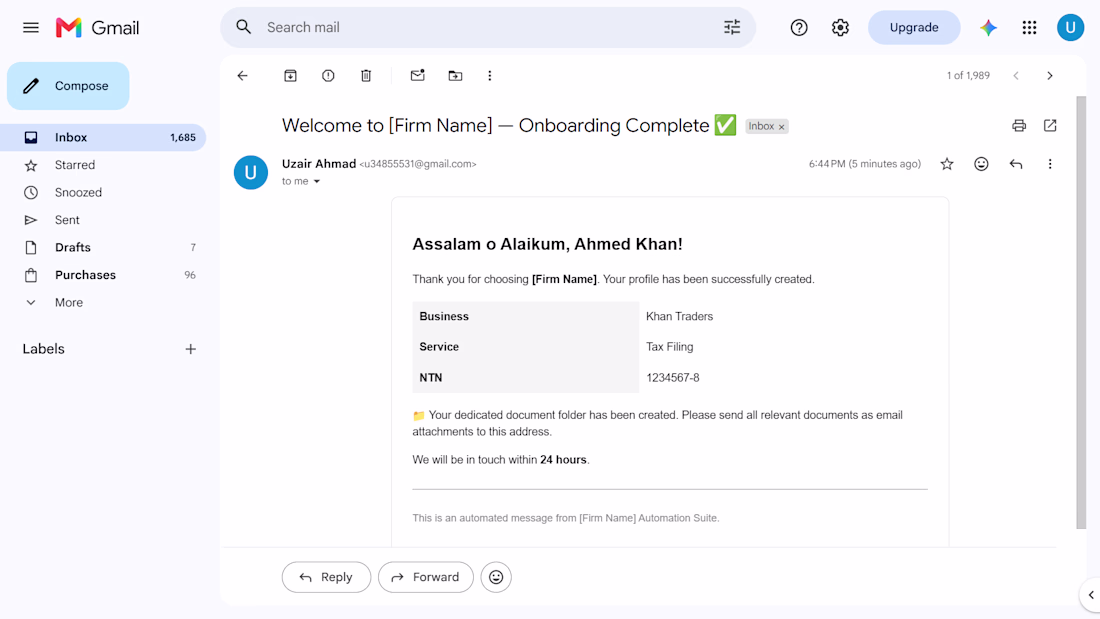Open the Google account avatar
This screenshot has width=1100, height=619.
tap(1070, 27)
